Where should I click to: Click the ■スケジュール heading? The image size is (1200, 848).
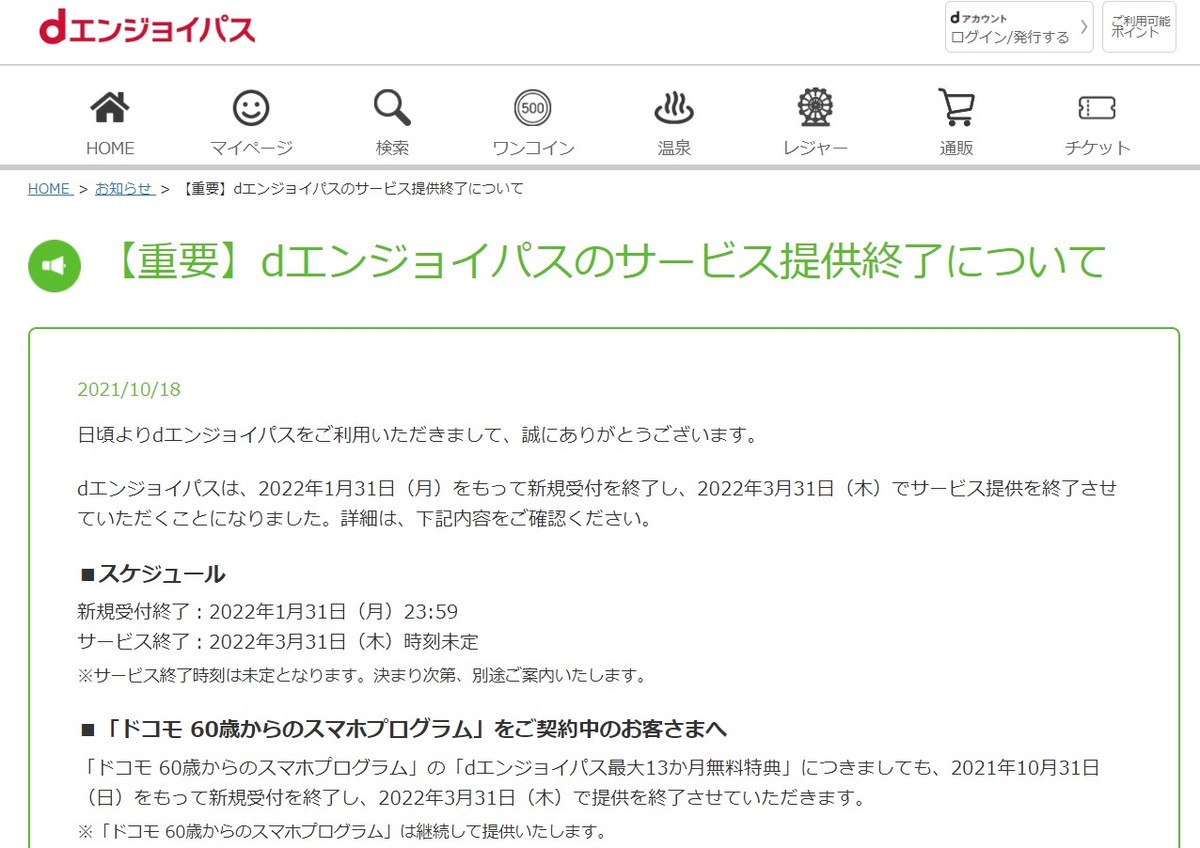(x=152, y=574)
